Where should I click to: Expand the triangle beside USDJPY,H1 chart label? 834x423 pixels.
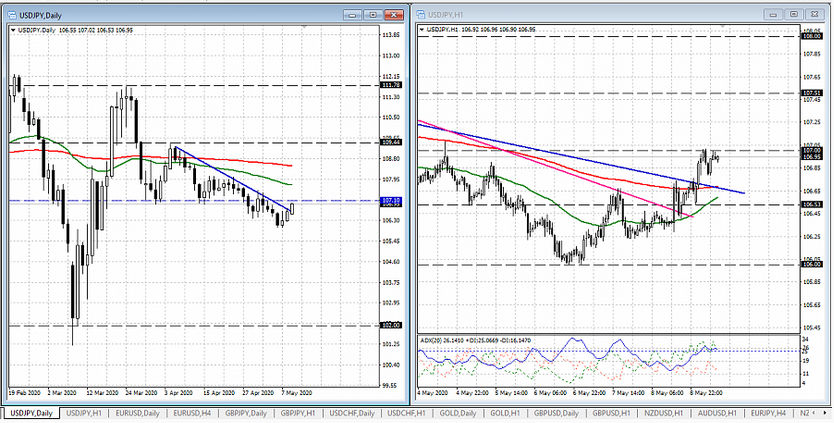[421, 30]
